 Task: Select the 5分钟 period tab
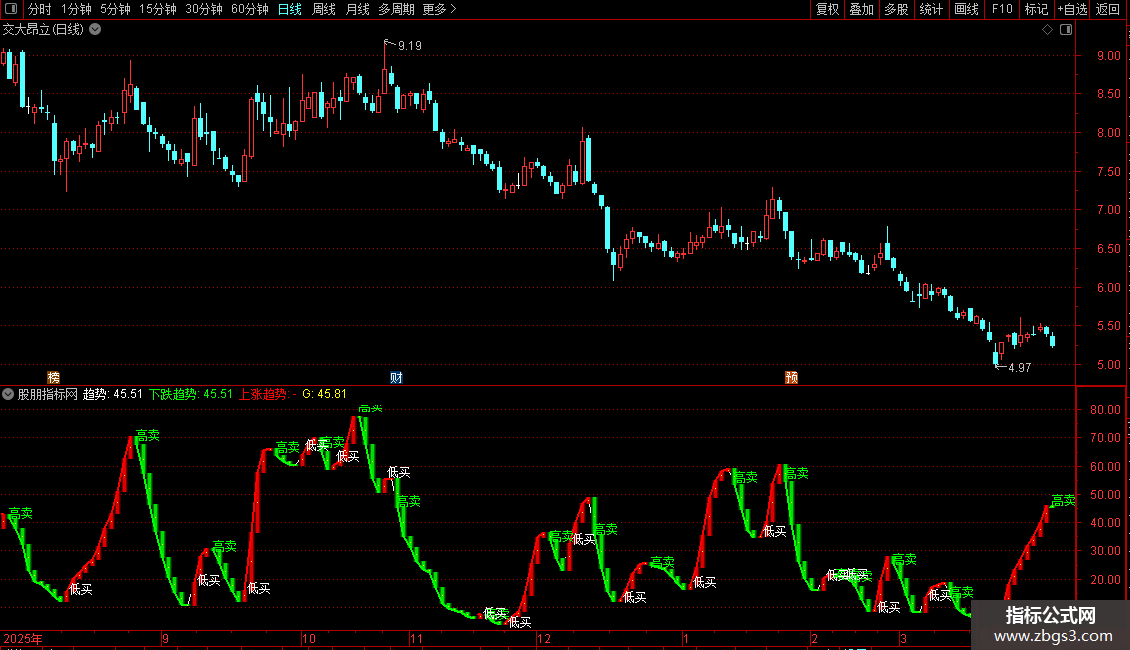(x=115, y=9)
